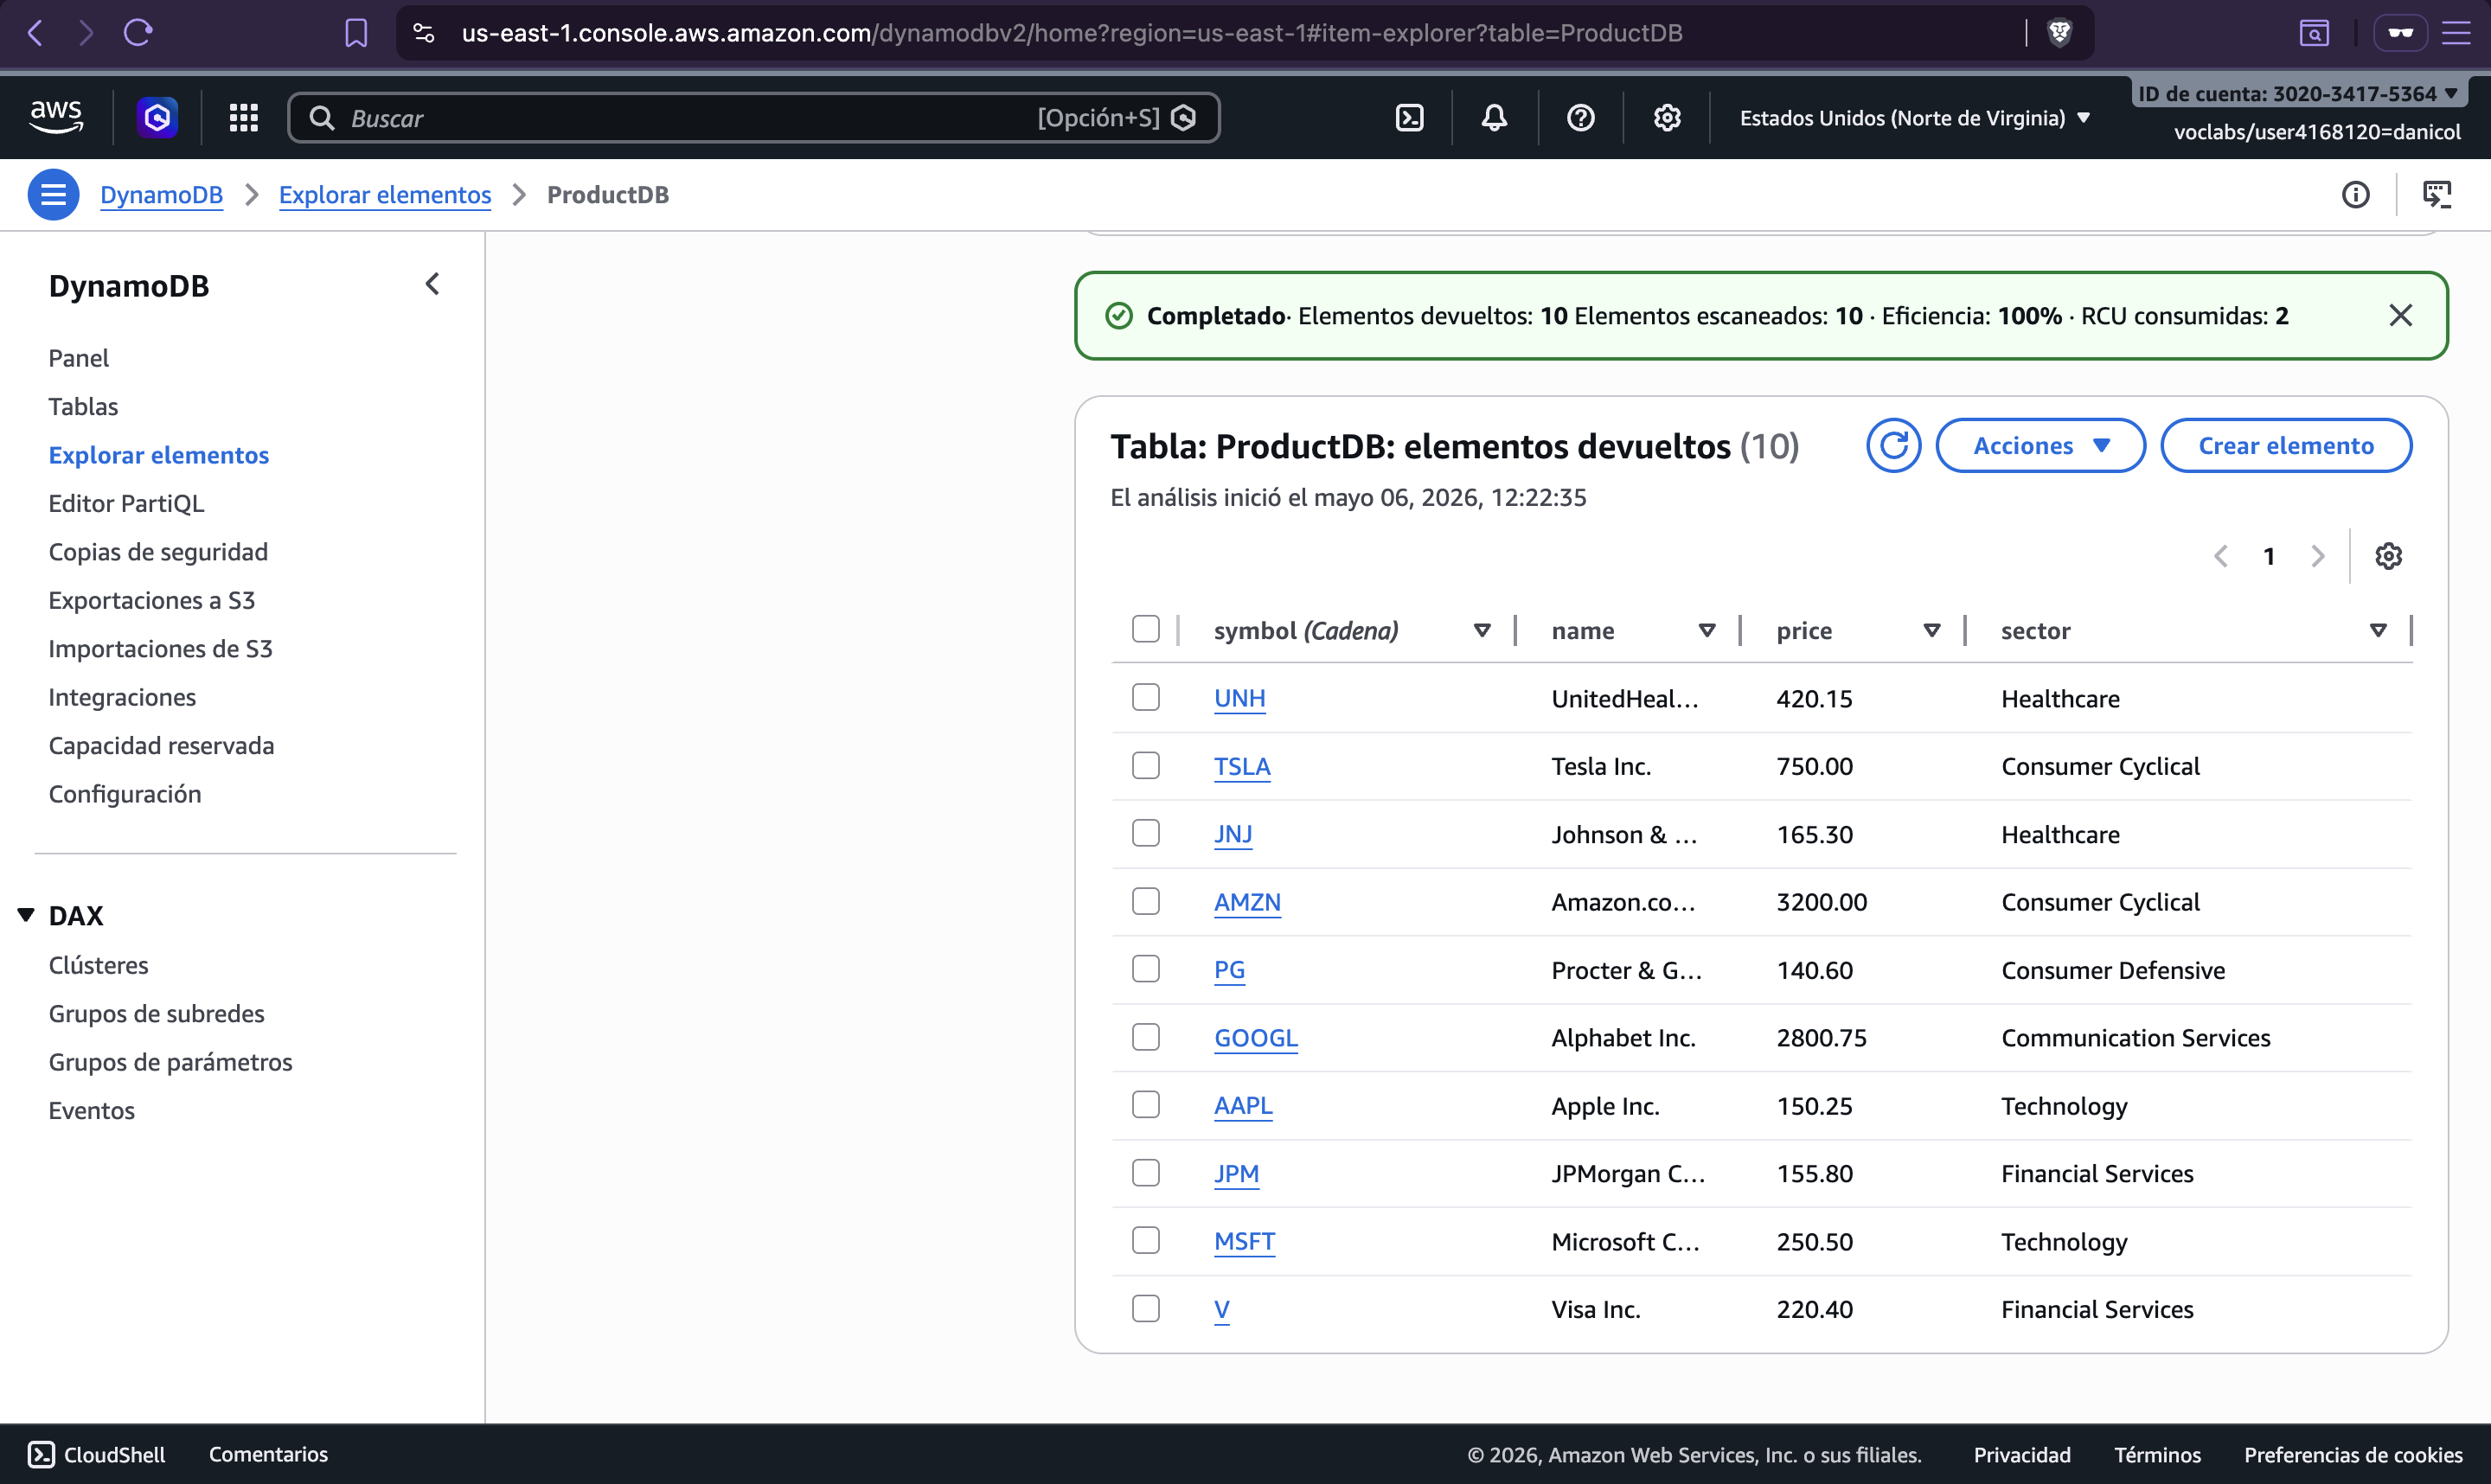Image resolution: width=2491 pixels, height=1484 pixels.
Task: Open the MSFT item link
Action: (x=1244, y=1242)
